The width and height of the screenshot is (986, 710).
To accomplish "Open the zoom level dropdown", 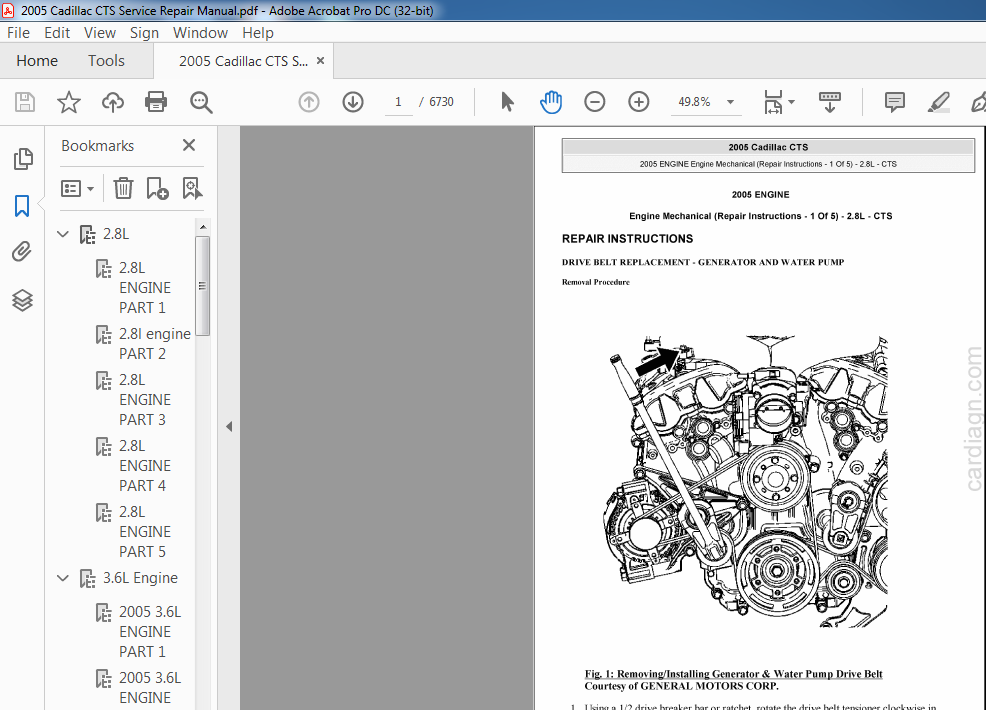I will pyautogui.click(x=730, y=102).
